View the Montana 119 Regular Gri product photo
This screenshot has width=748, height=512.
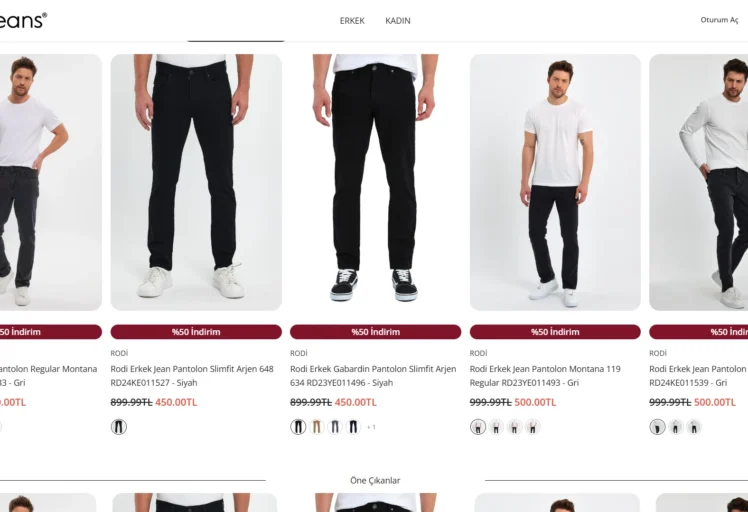click(555, 182)
